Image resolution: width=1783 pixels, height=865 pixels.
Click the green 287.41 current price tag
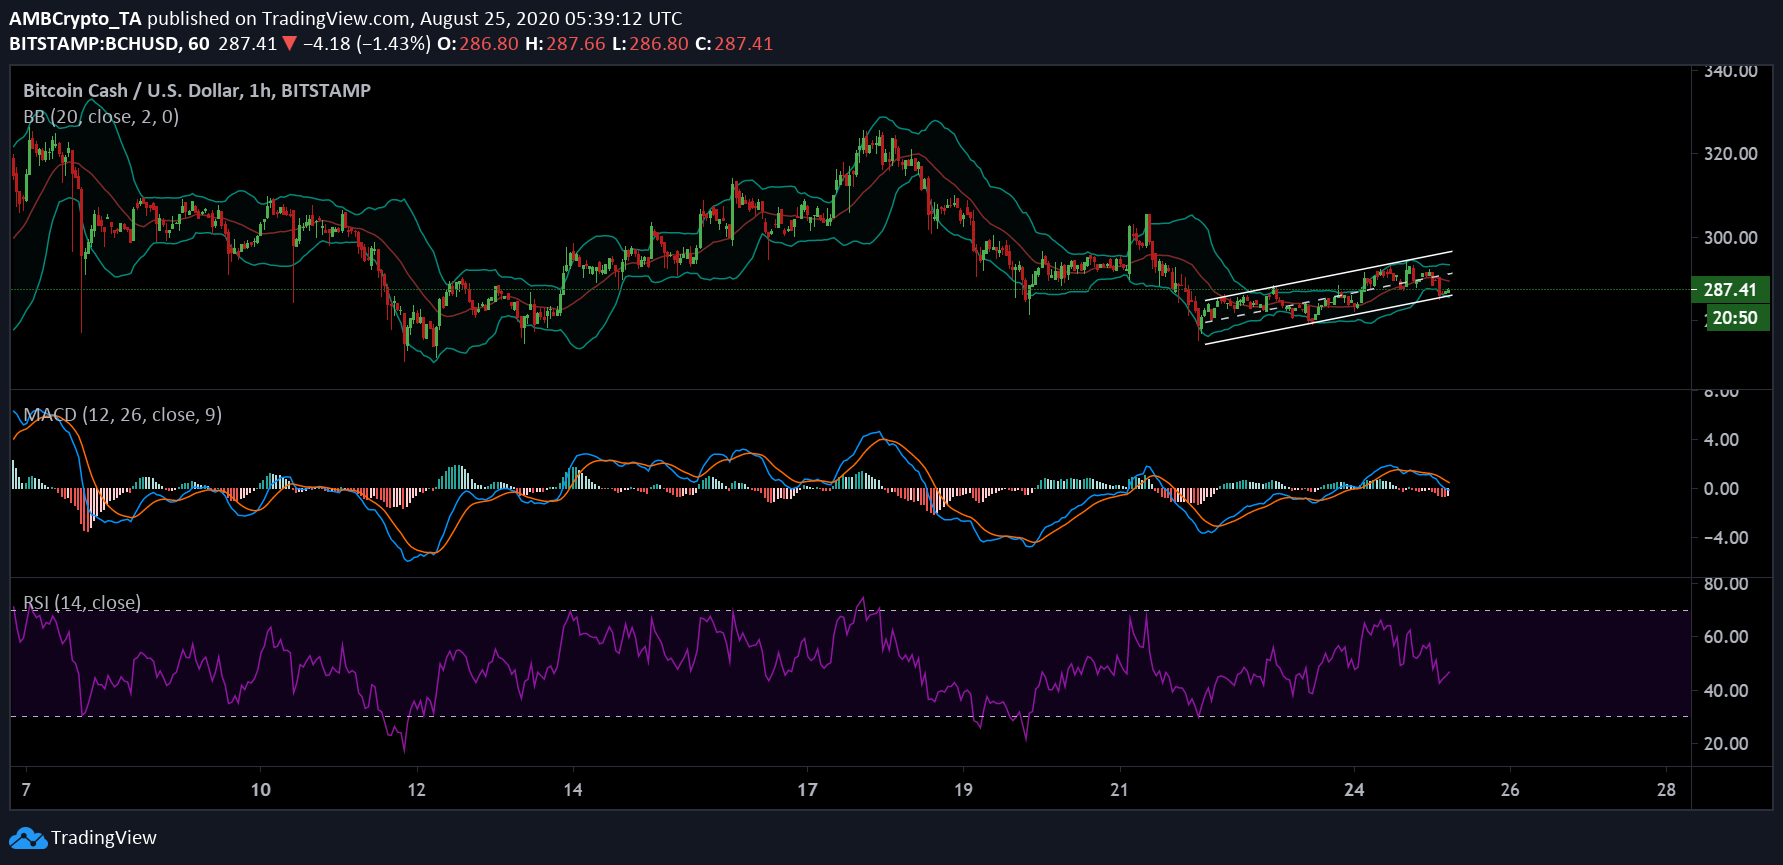tap(1729, 290)
